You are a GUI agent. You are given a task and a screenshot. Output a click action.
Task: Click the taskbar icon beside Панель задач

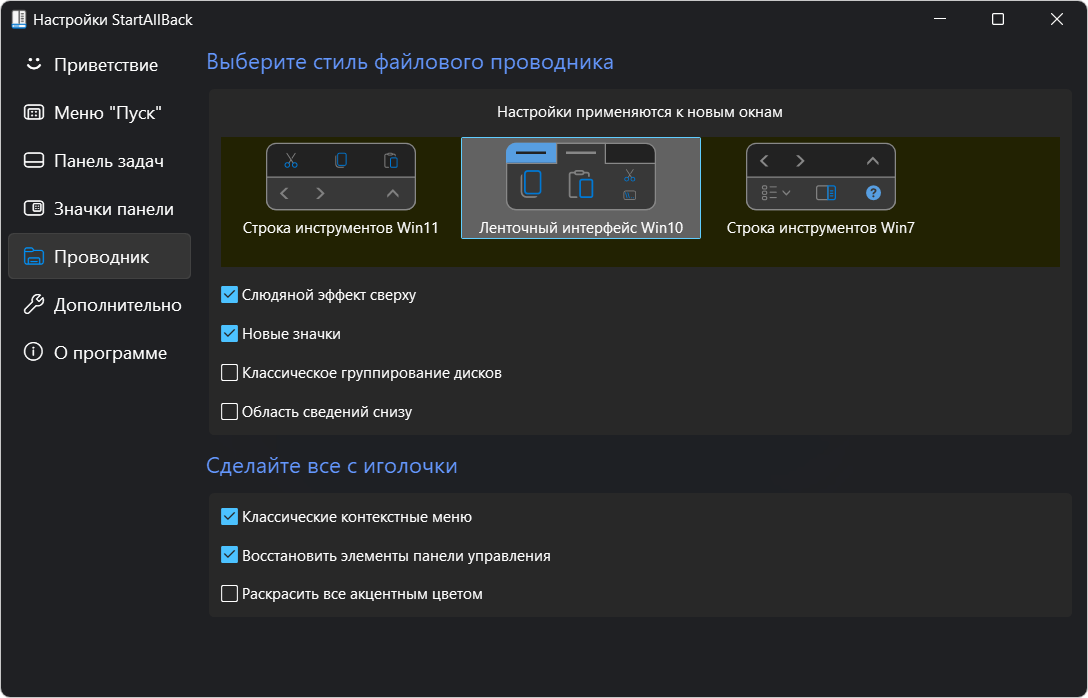pos(33,160)
